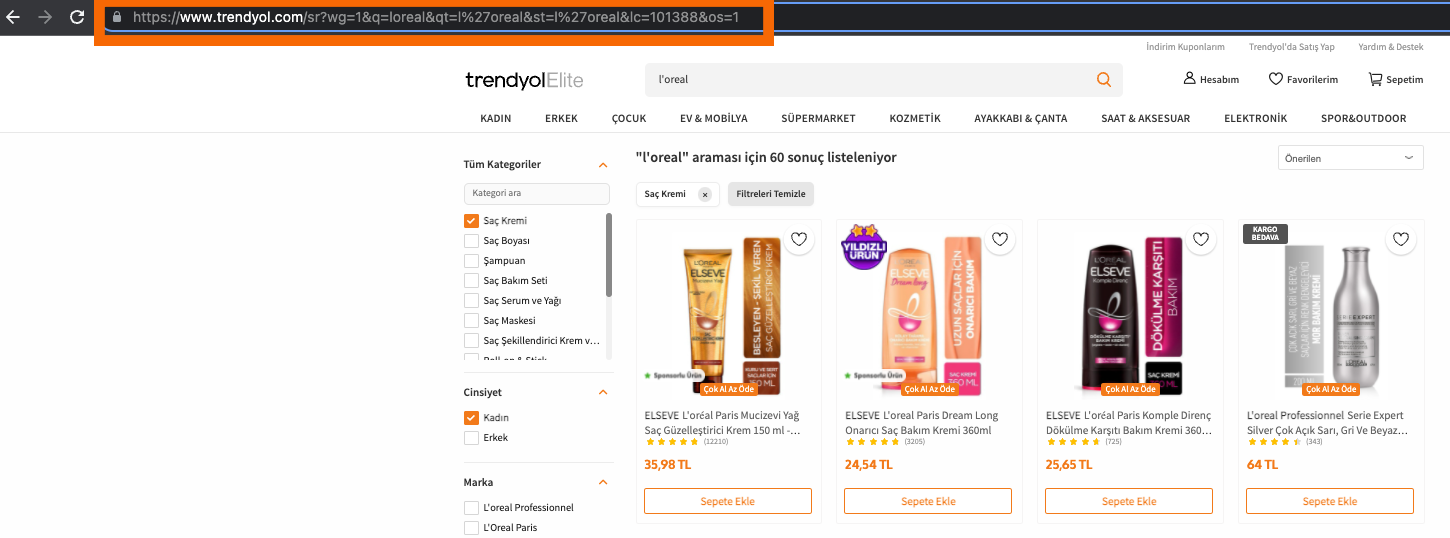Collapse the Tüm Kategoriler section
Image resolution: width=1450 pixels, height=538 pixels.
602,165
